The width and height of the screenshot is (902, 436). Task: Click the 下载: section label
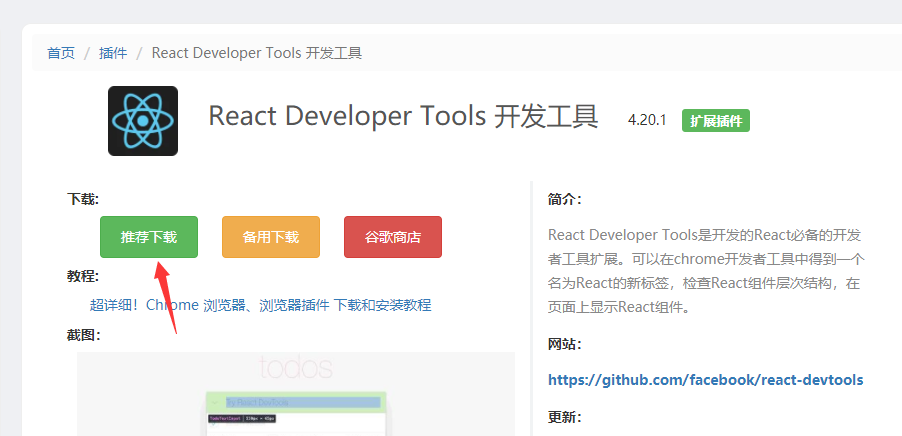(x=83, y=199)
